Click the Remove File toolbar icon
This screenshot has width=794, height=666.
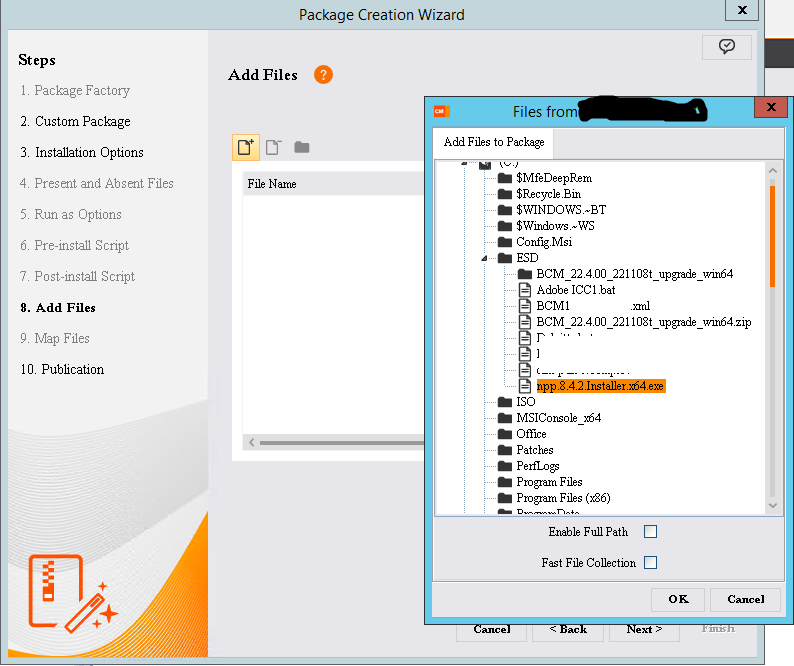tap(273, 148)
